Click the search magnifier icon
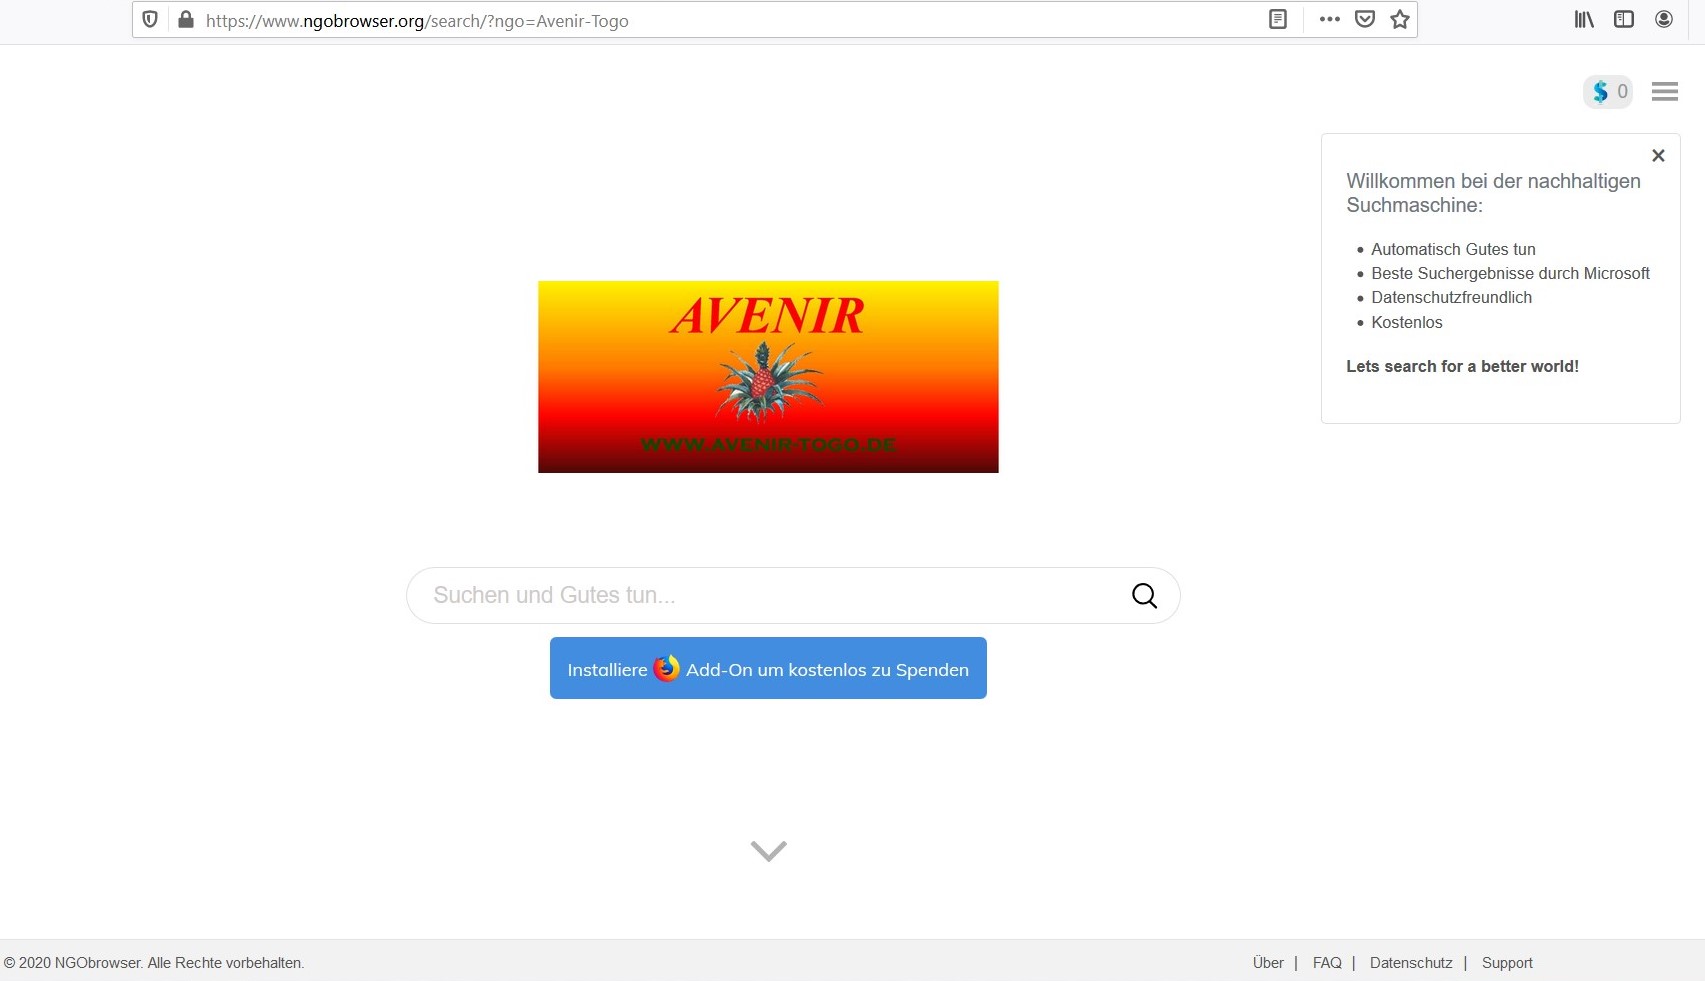This screenshot has height=981, width=1705. tap(1143, 595)
